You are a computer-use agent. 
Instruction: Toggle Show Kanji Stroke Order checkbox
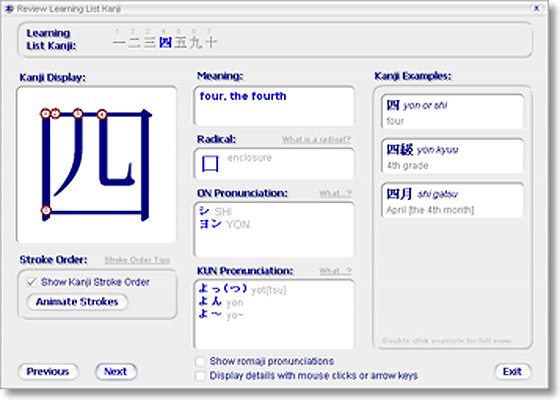click(x=31, y=282)
